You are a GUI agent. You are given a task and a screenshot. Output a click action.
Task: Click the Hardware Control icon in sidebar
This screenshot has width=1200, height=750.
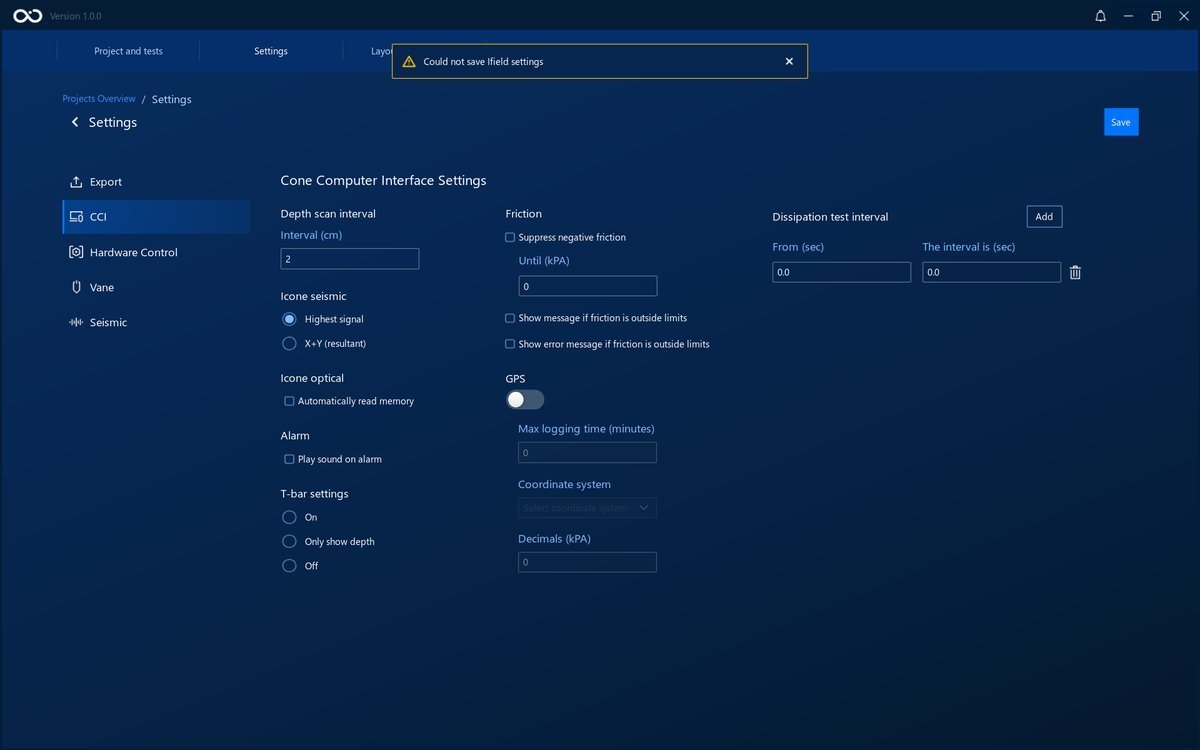pyautogui.click(x=76, y=252)
